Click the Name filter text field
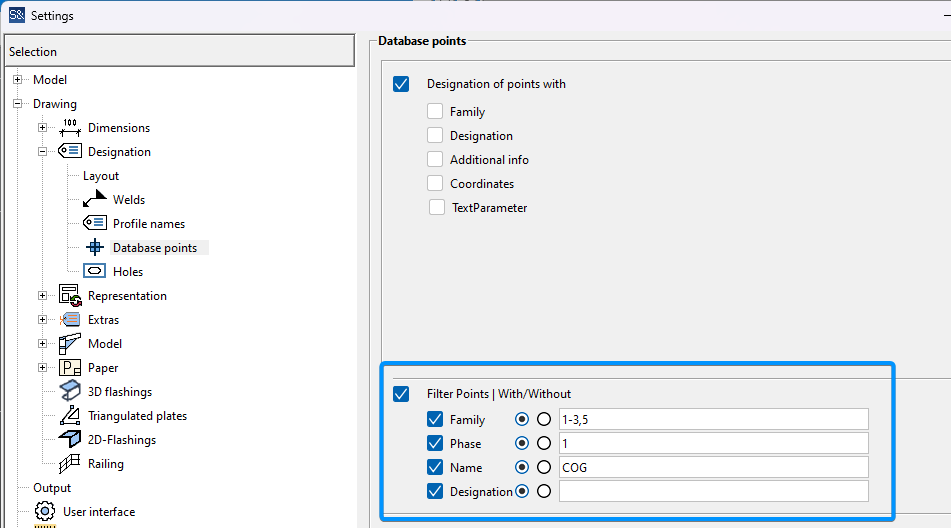Screen dimensions: 951x528 [714, 467]
